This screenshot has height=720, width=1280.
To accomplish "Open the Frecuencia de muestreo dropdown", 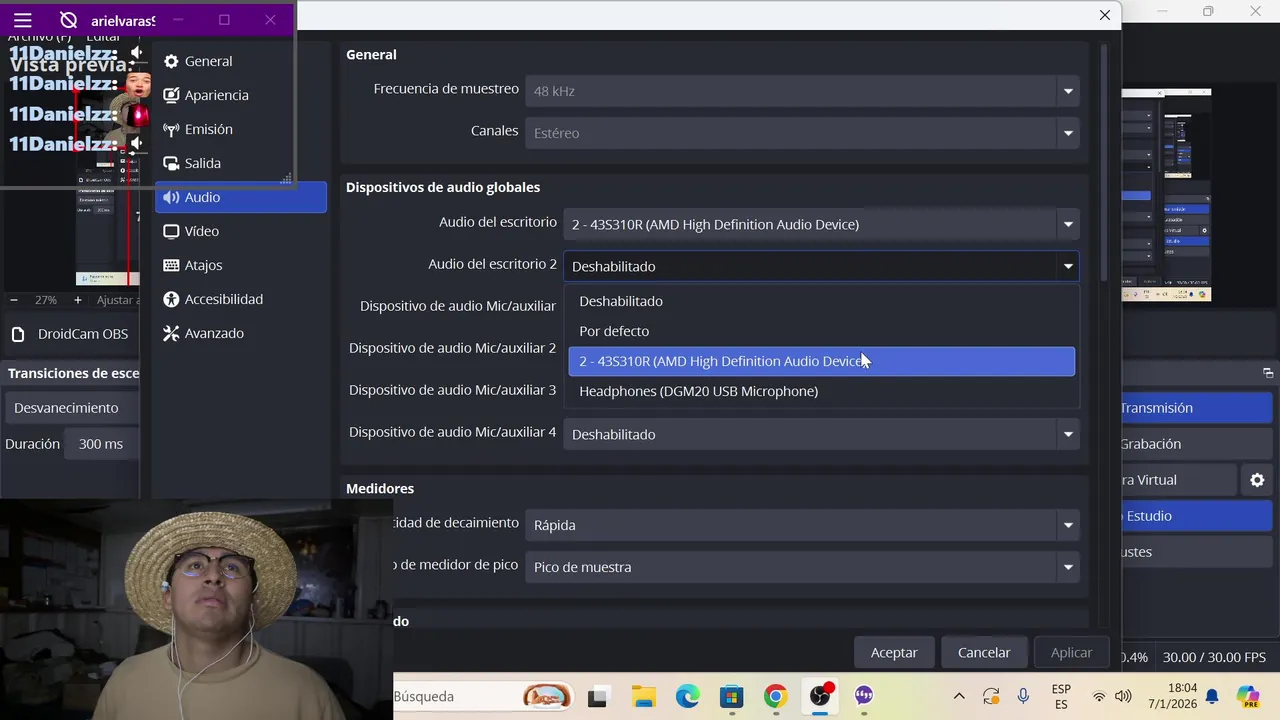I will tap(802, 91).
